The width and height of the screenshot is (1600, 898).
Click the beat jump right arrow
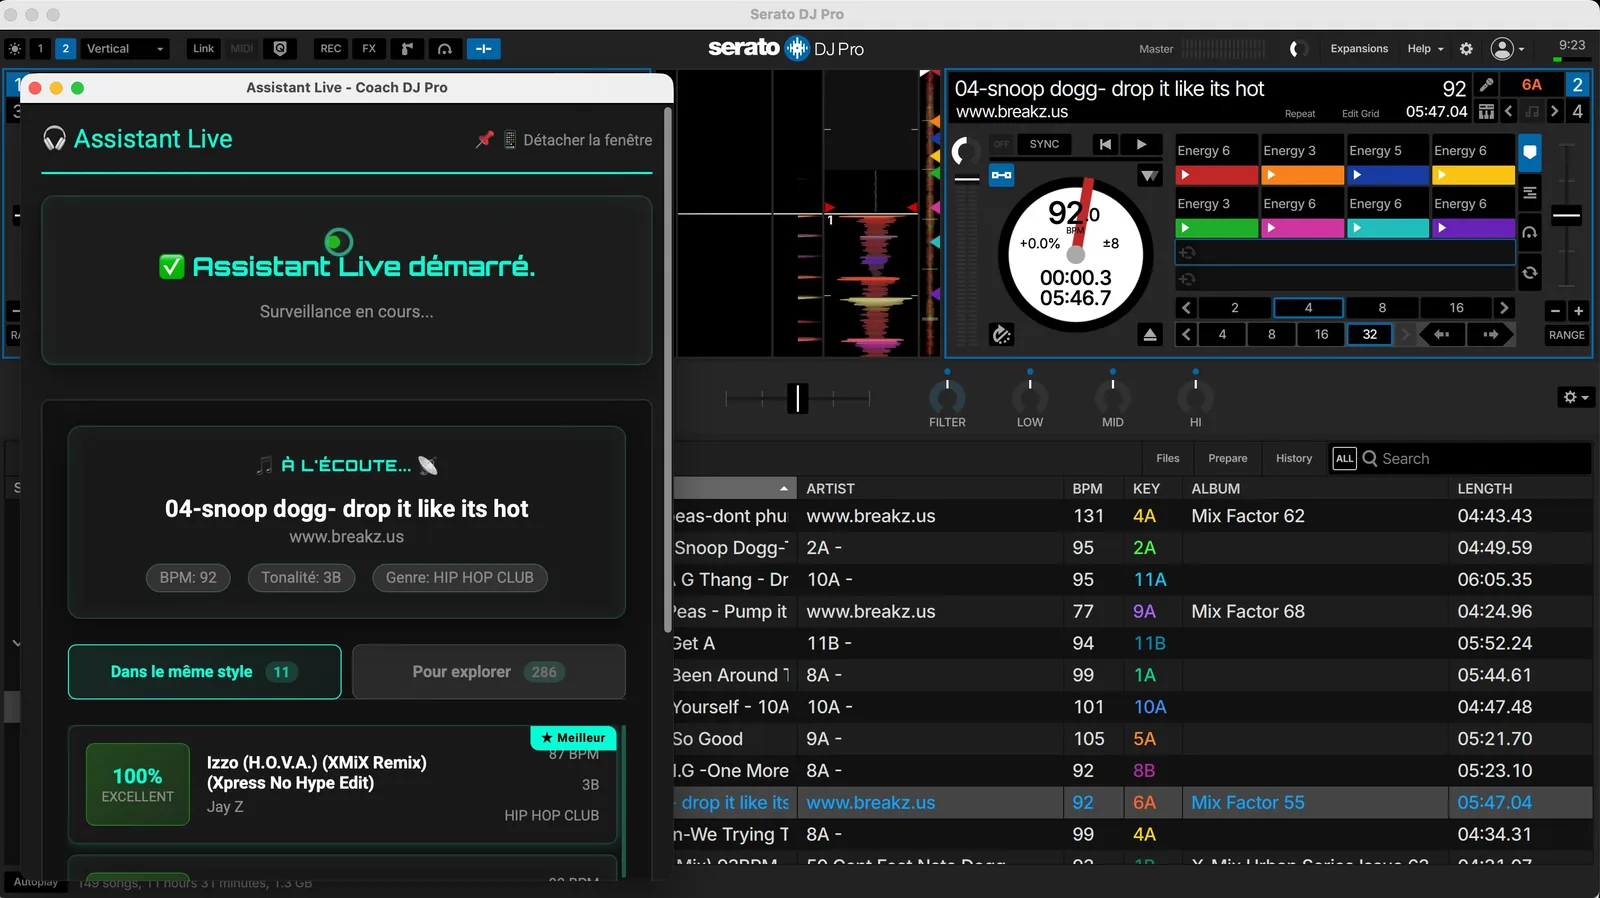pyautogui.click(x=1491, y=335)
